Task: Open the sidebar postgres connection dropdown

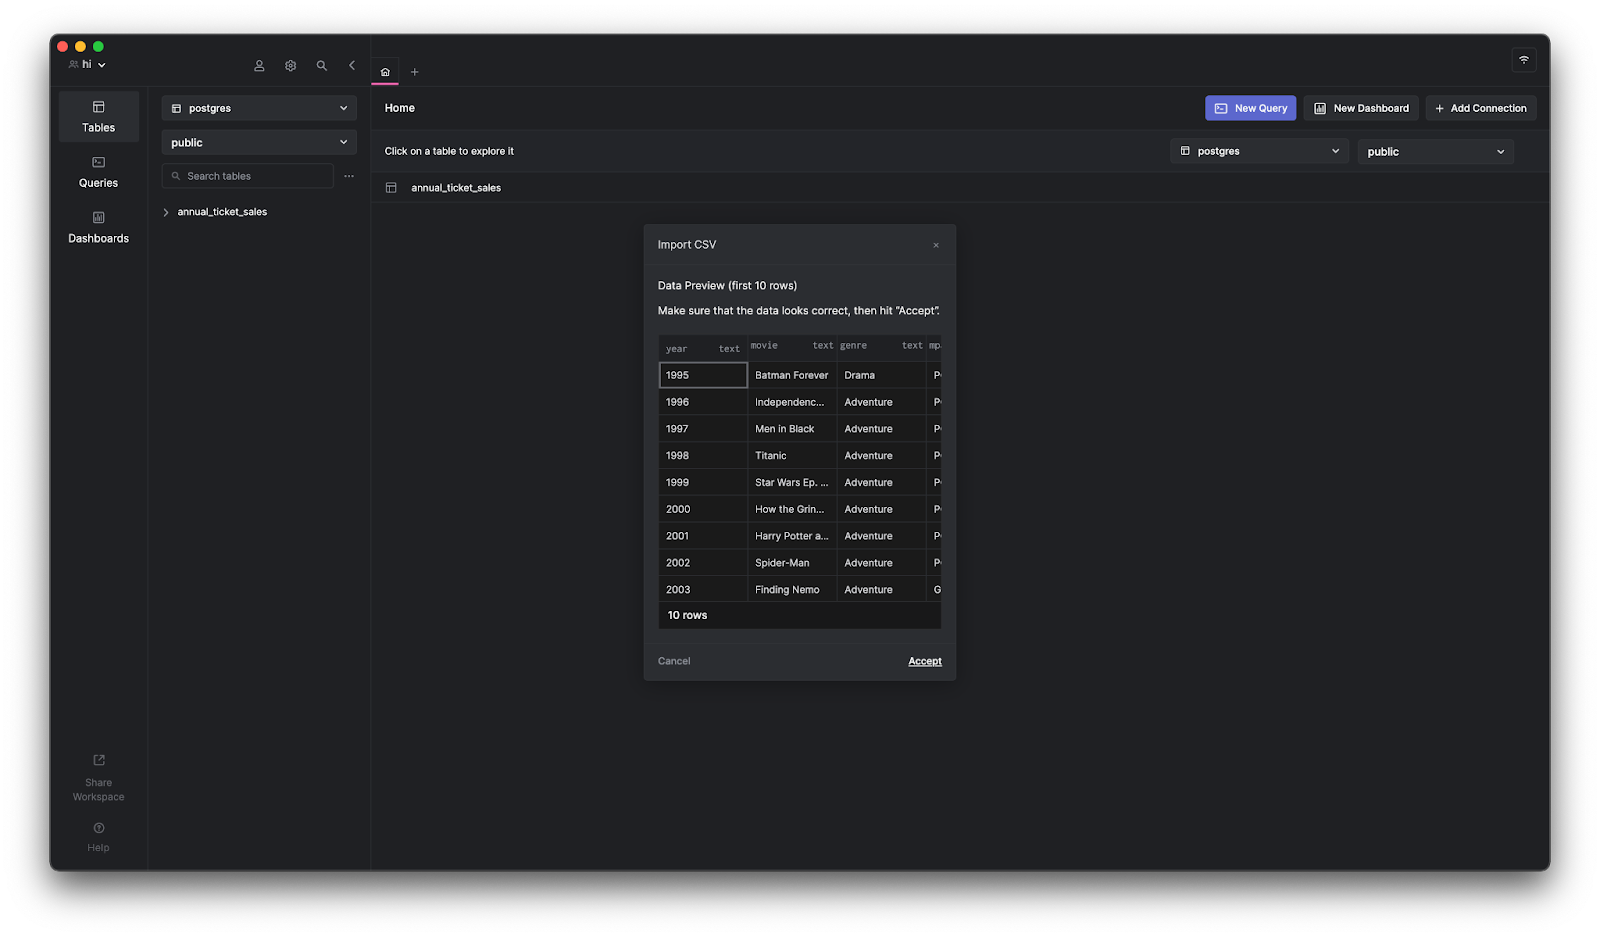Action: tap(259, 108)
